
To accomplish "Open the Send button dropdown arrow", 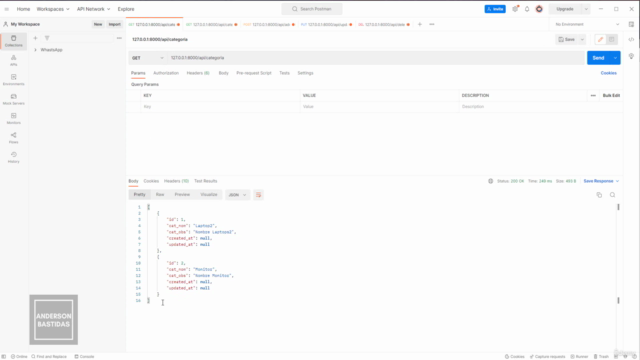I will tap(615, 58).
